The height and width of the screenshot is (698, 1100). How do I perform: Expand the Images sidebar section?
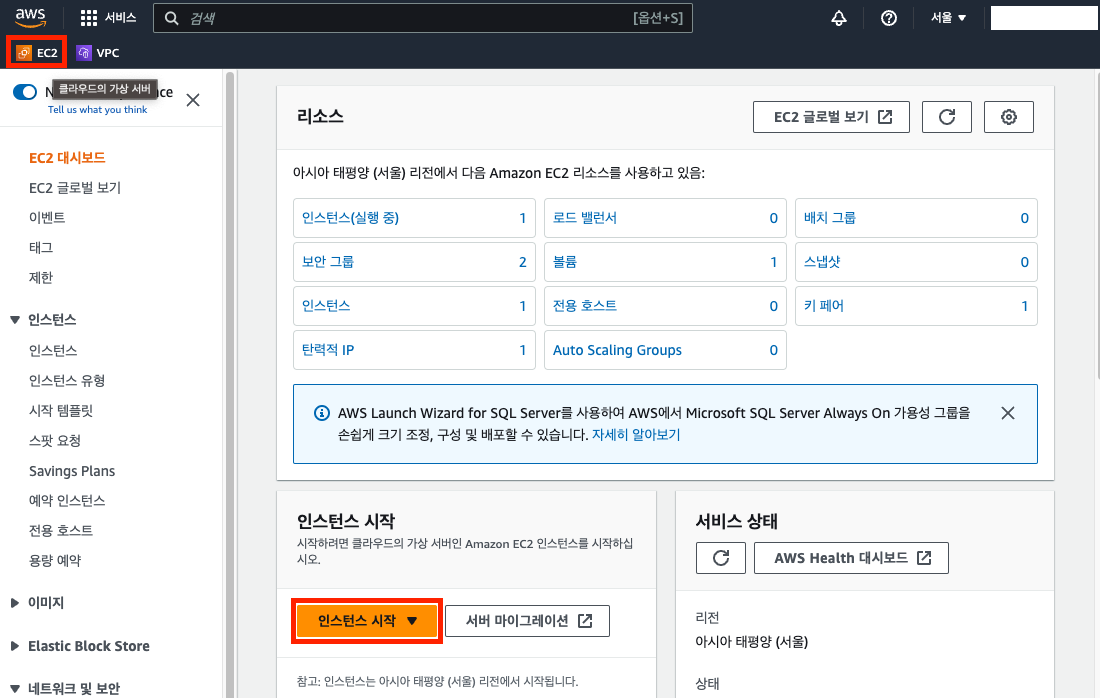pos(15,603)
